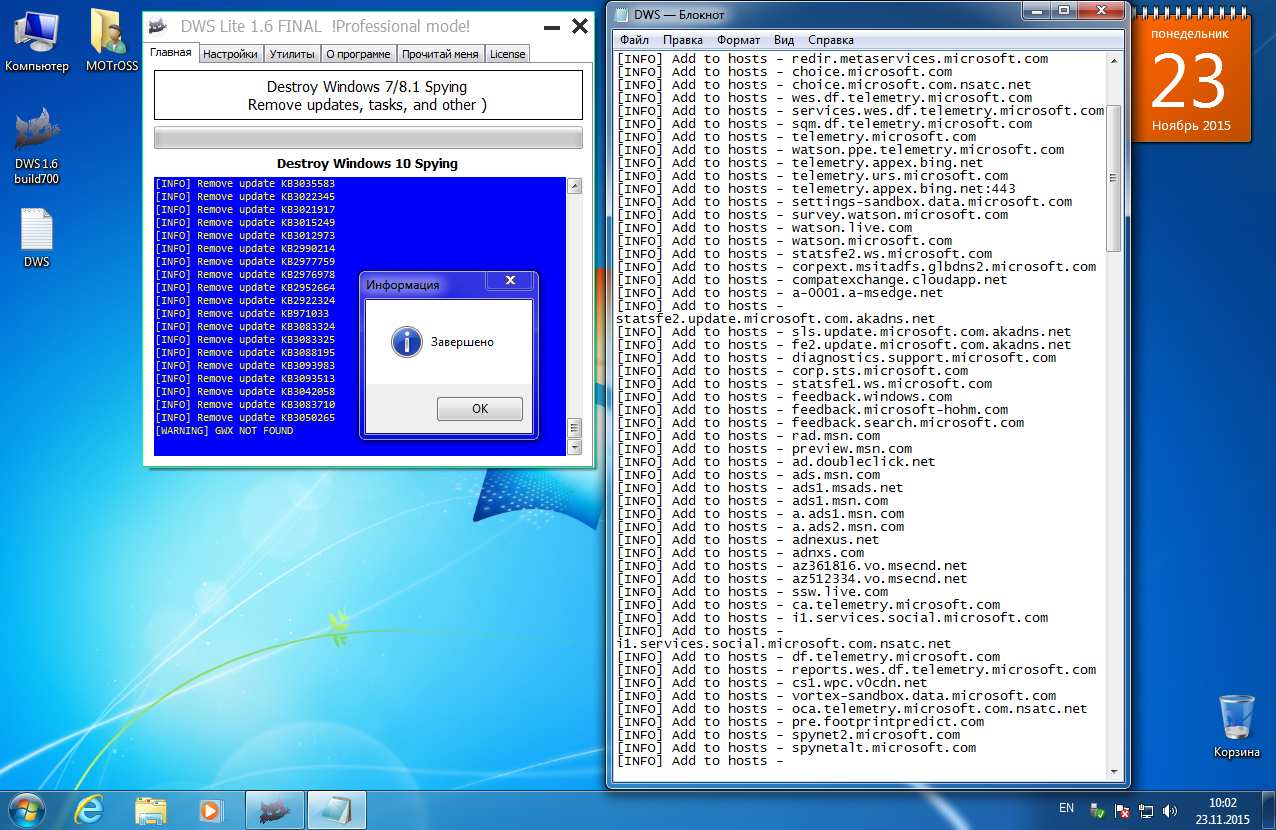The height and width of the screenshot is (830, 1276).
Task: Open Notepad Правка menu
Action: 682,40
